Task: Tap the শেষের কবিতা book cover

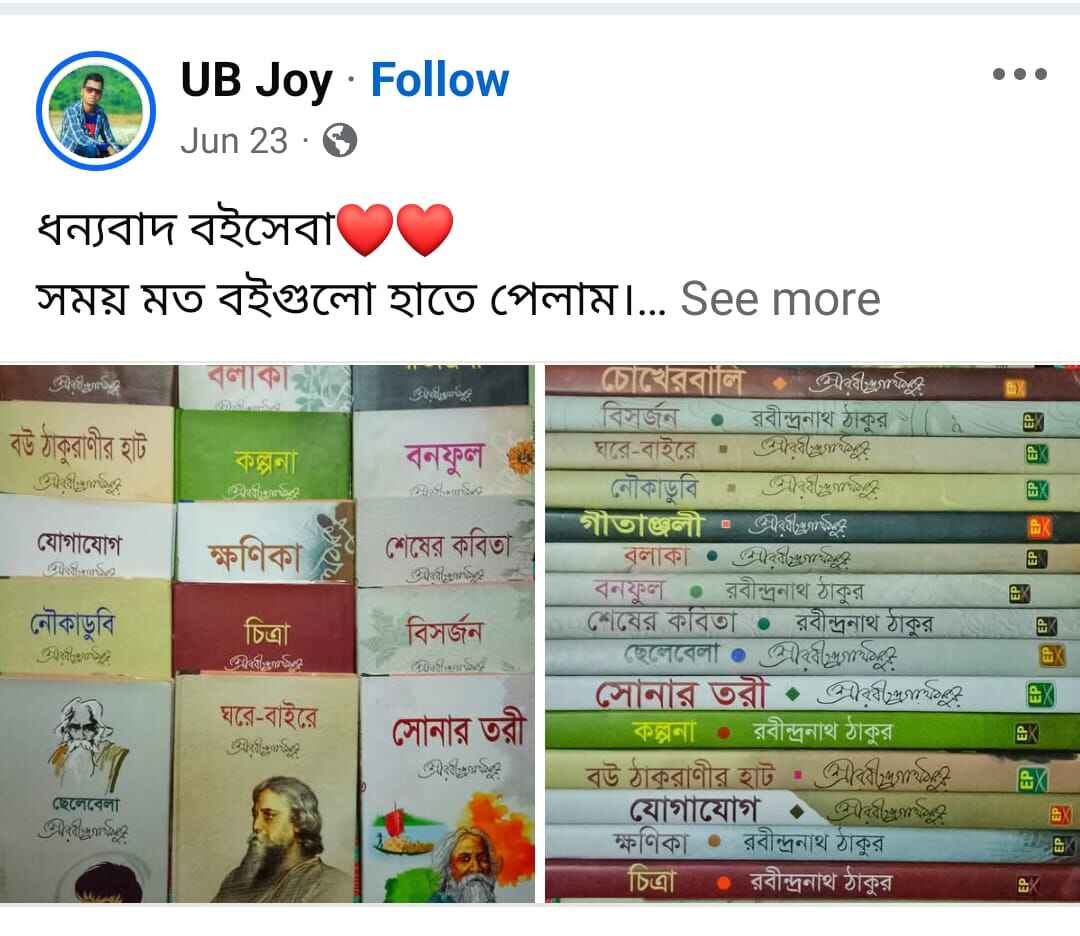Action: 445,542
